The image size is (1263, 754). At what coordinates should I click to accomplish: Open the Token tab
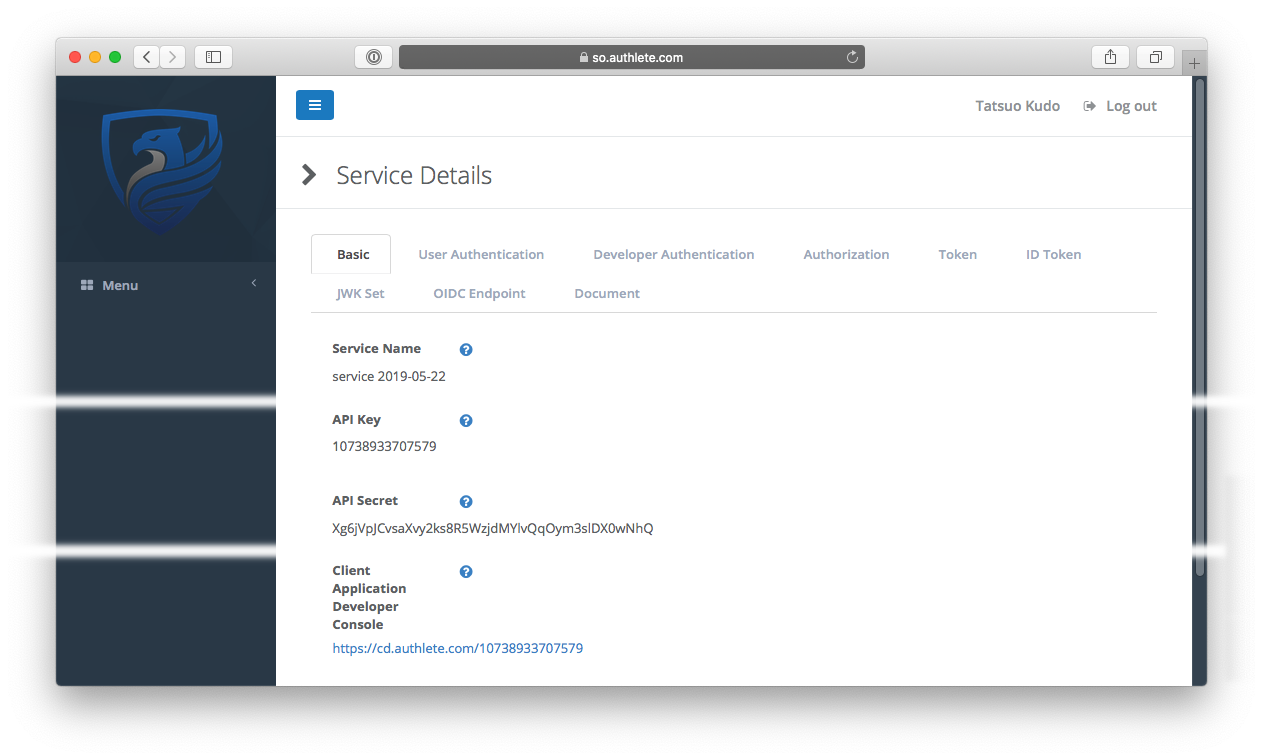coord(957,254)
